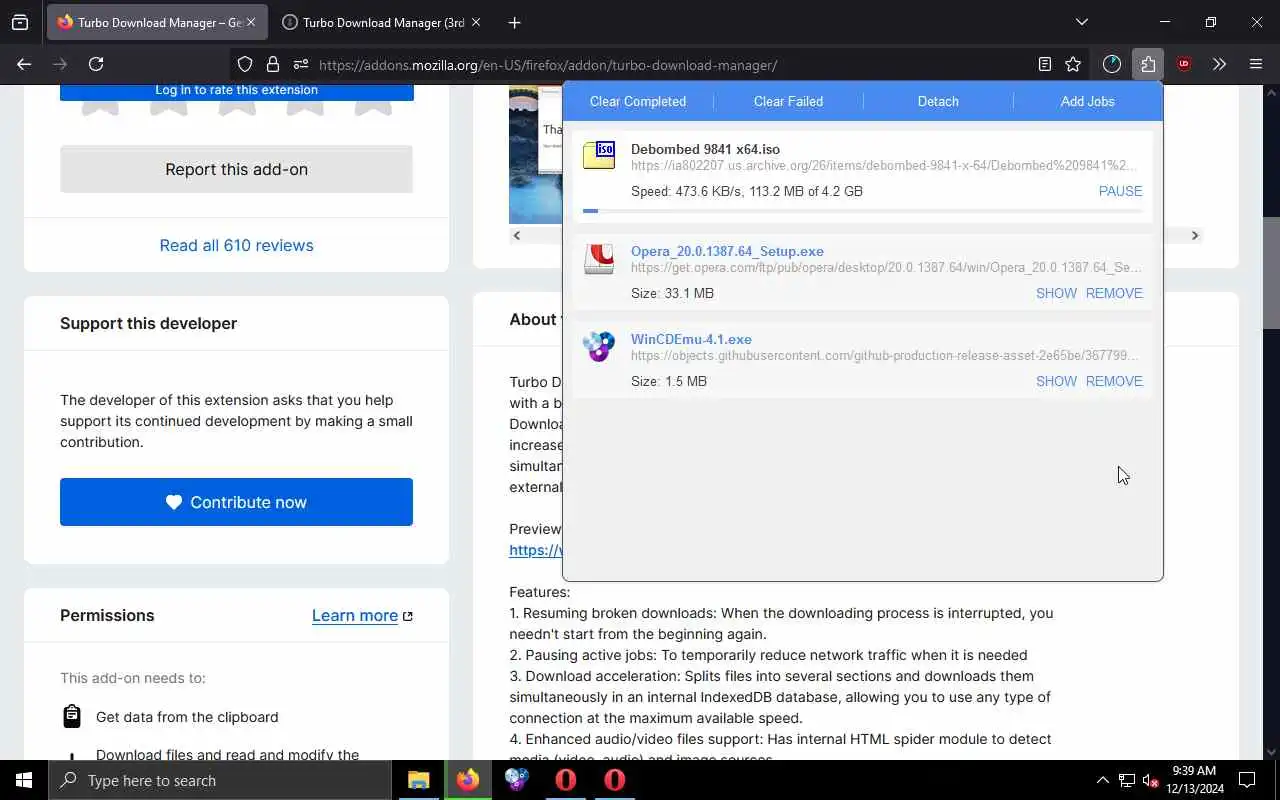
Task: Open File Explorer from the taskbar
Action: point(419,780)
